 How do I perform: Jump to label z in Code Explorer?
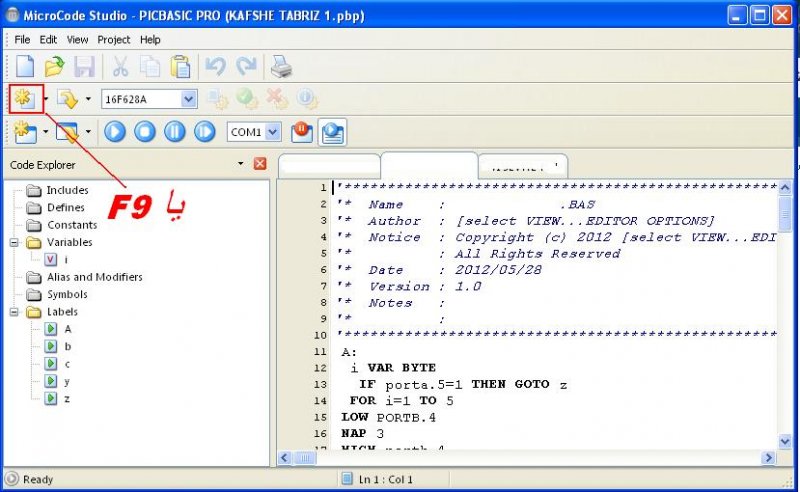[67, 399]
